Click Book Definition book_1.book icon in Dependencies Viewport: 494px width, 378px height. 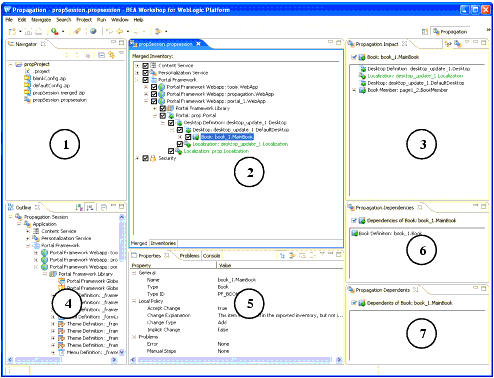pos(355,233)
